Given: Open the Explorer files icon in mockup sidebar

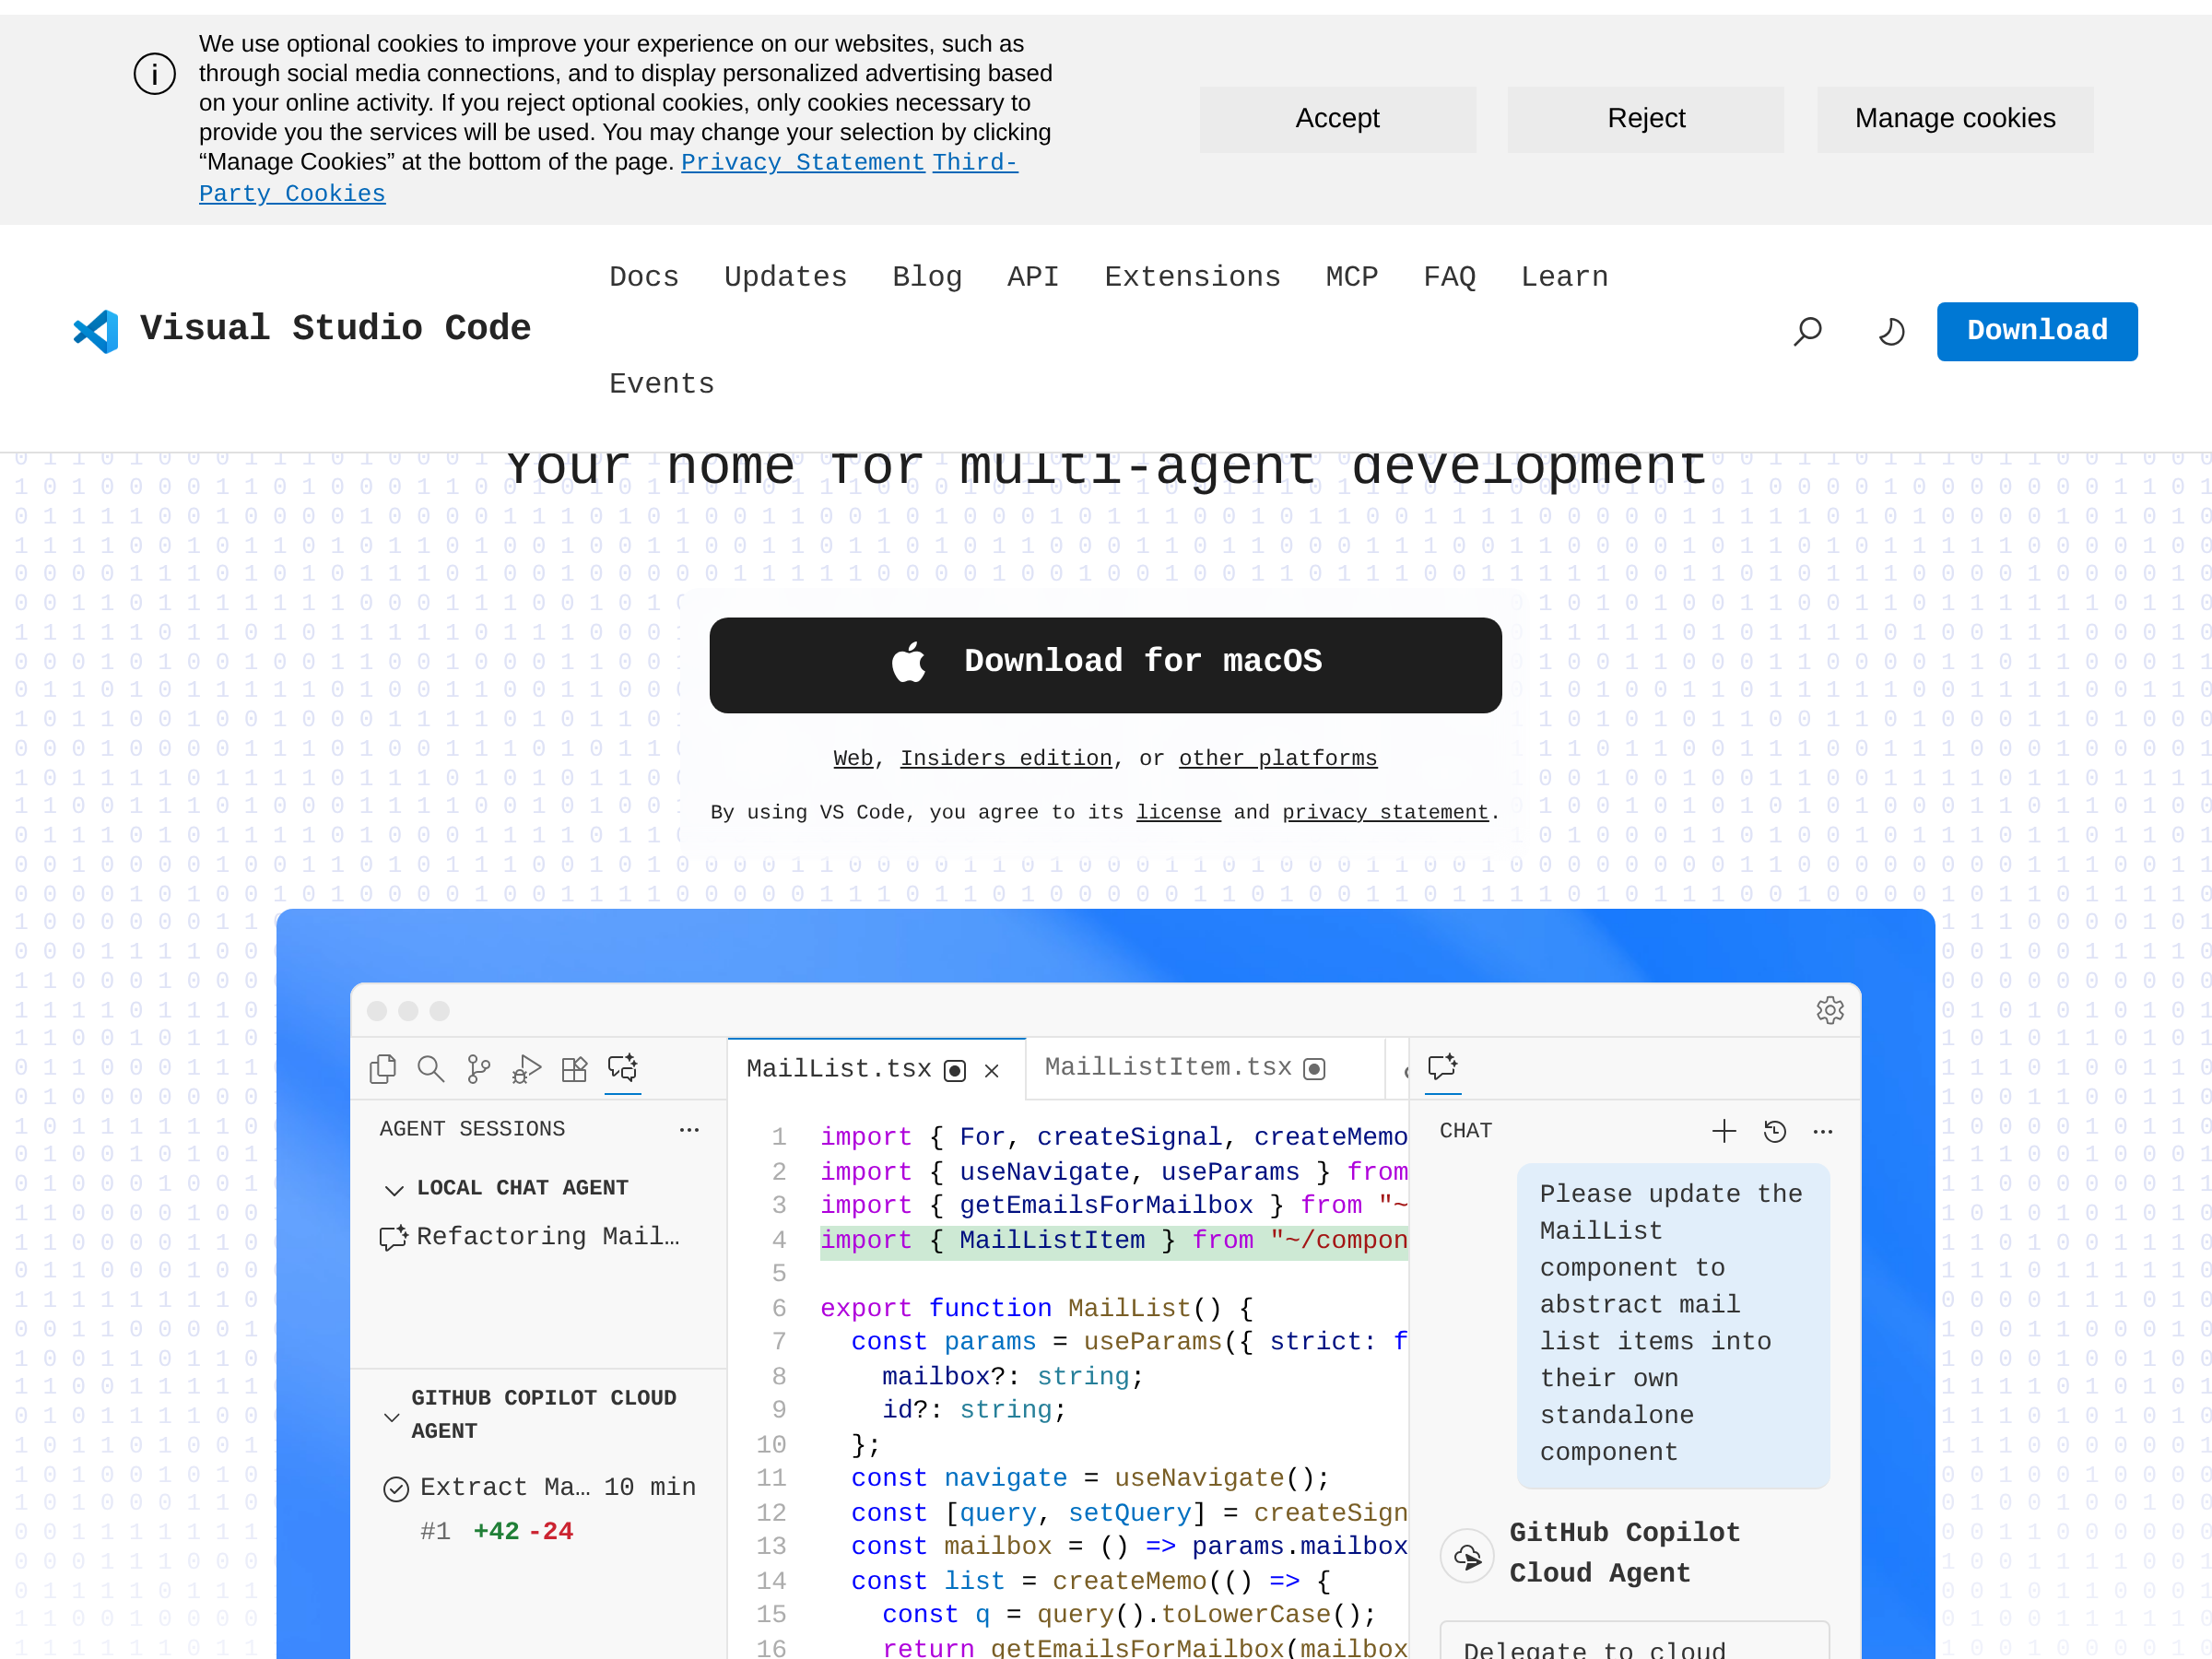Looking at the screenshot, I should tap(382, 1069).
